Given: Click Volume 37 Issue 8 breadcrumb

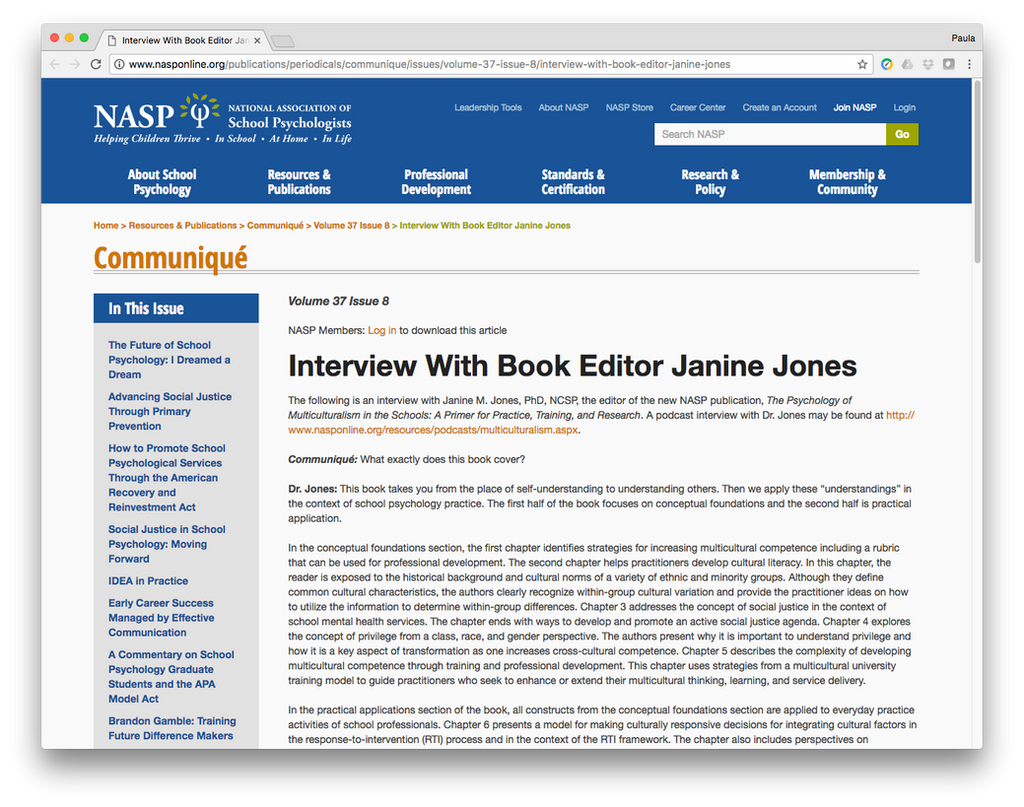Looking at the screenshot, I should [351, 225].
